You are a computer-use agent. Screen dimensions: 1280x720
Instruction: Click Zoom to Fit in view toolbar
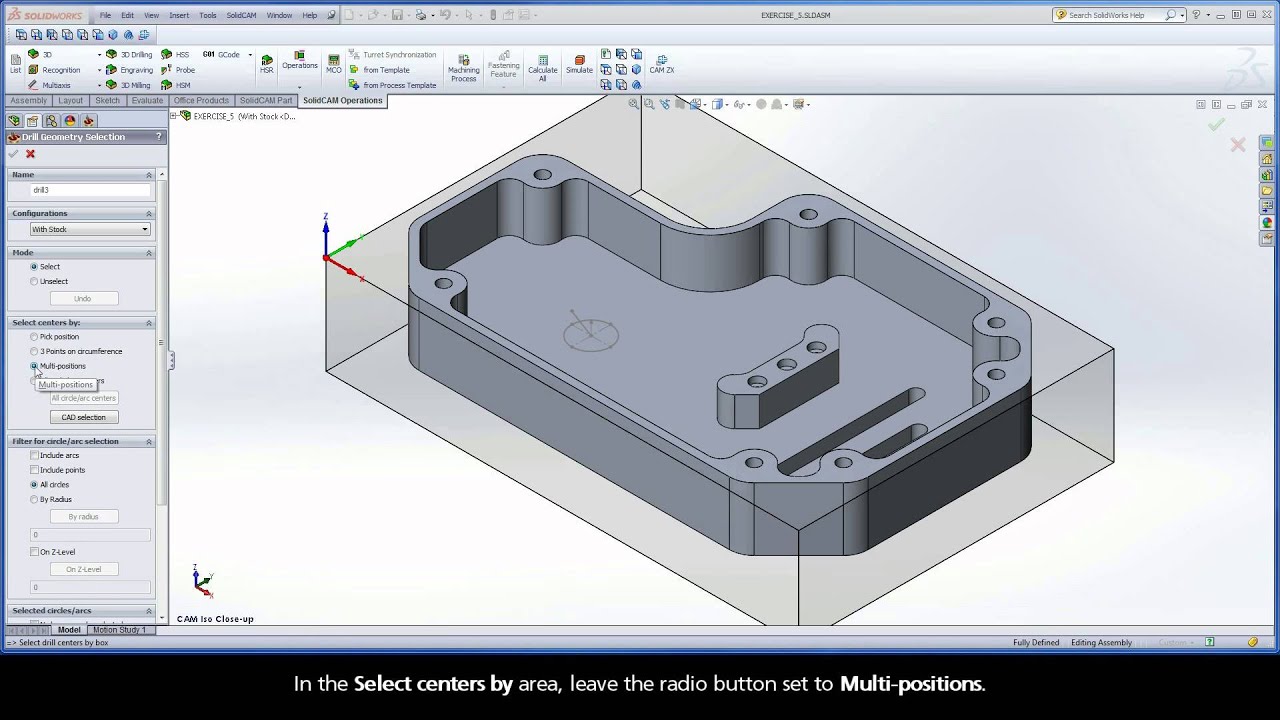634,104
